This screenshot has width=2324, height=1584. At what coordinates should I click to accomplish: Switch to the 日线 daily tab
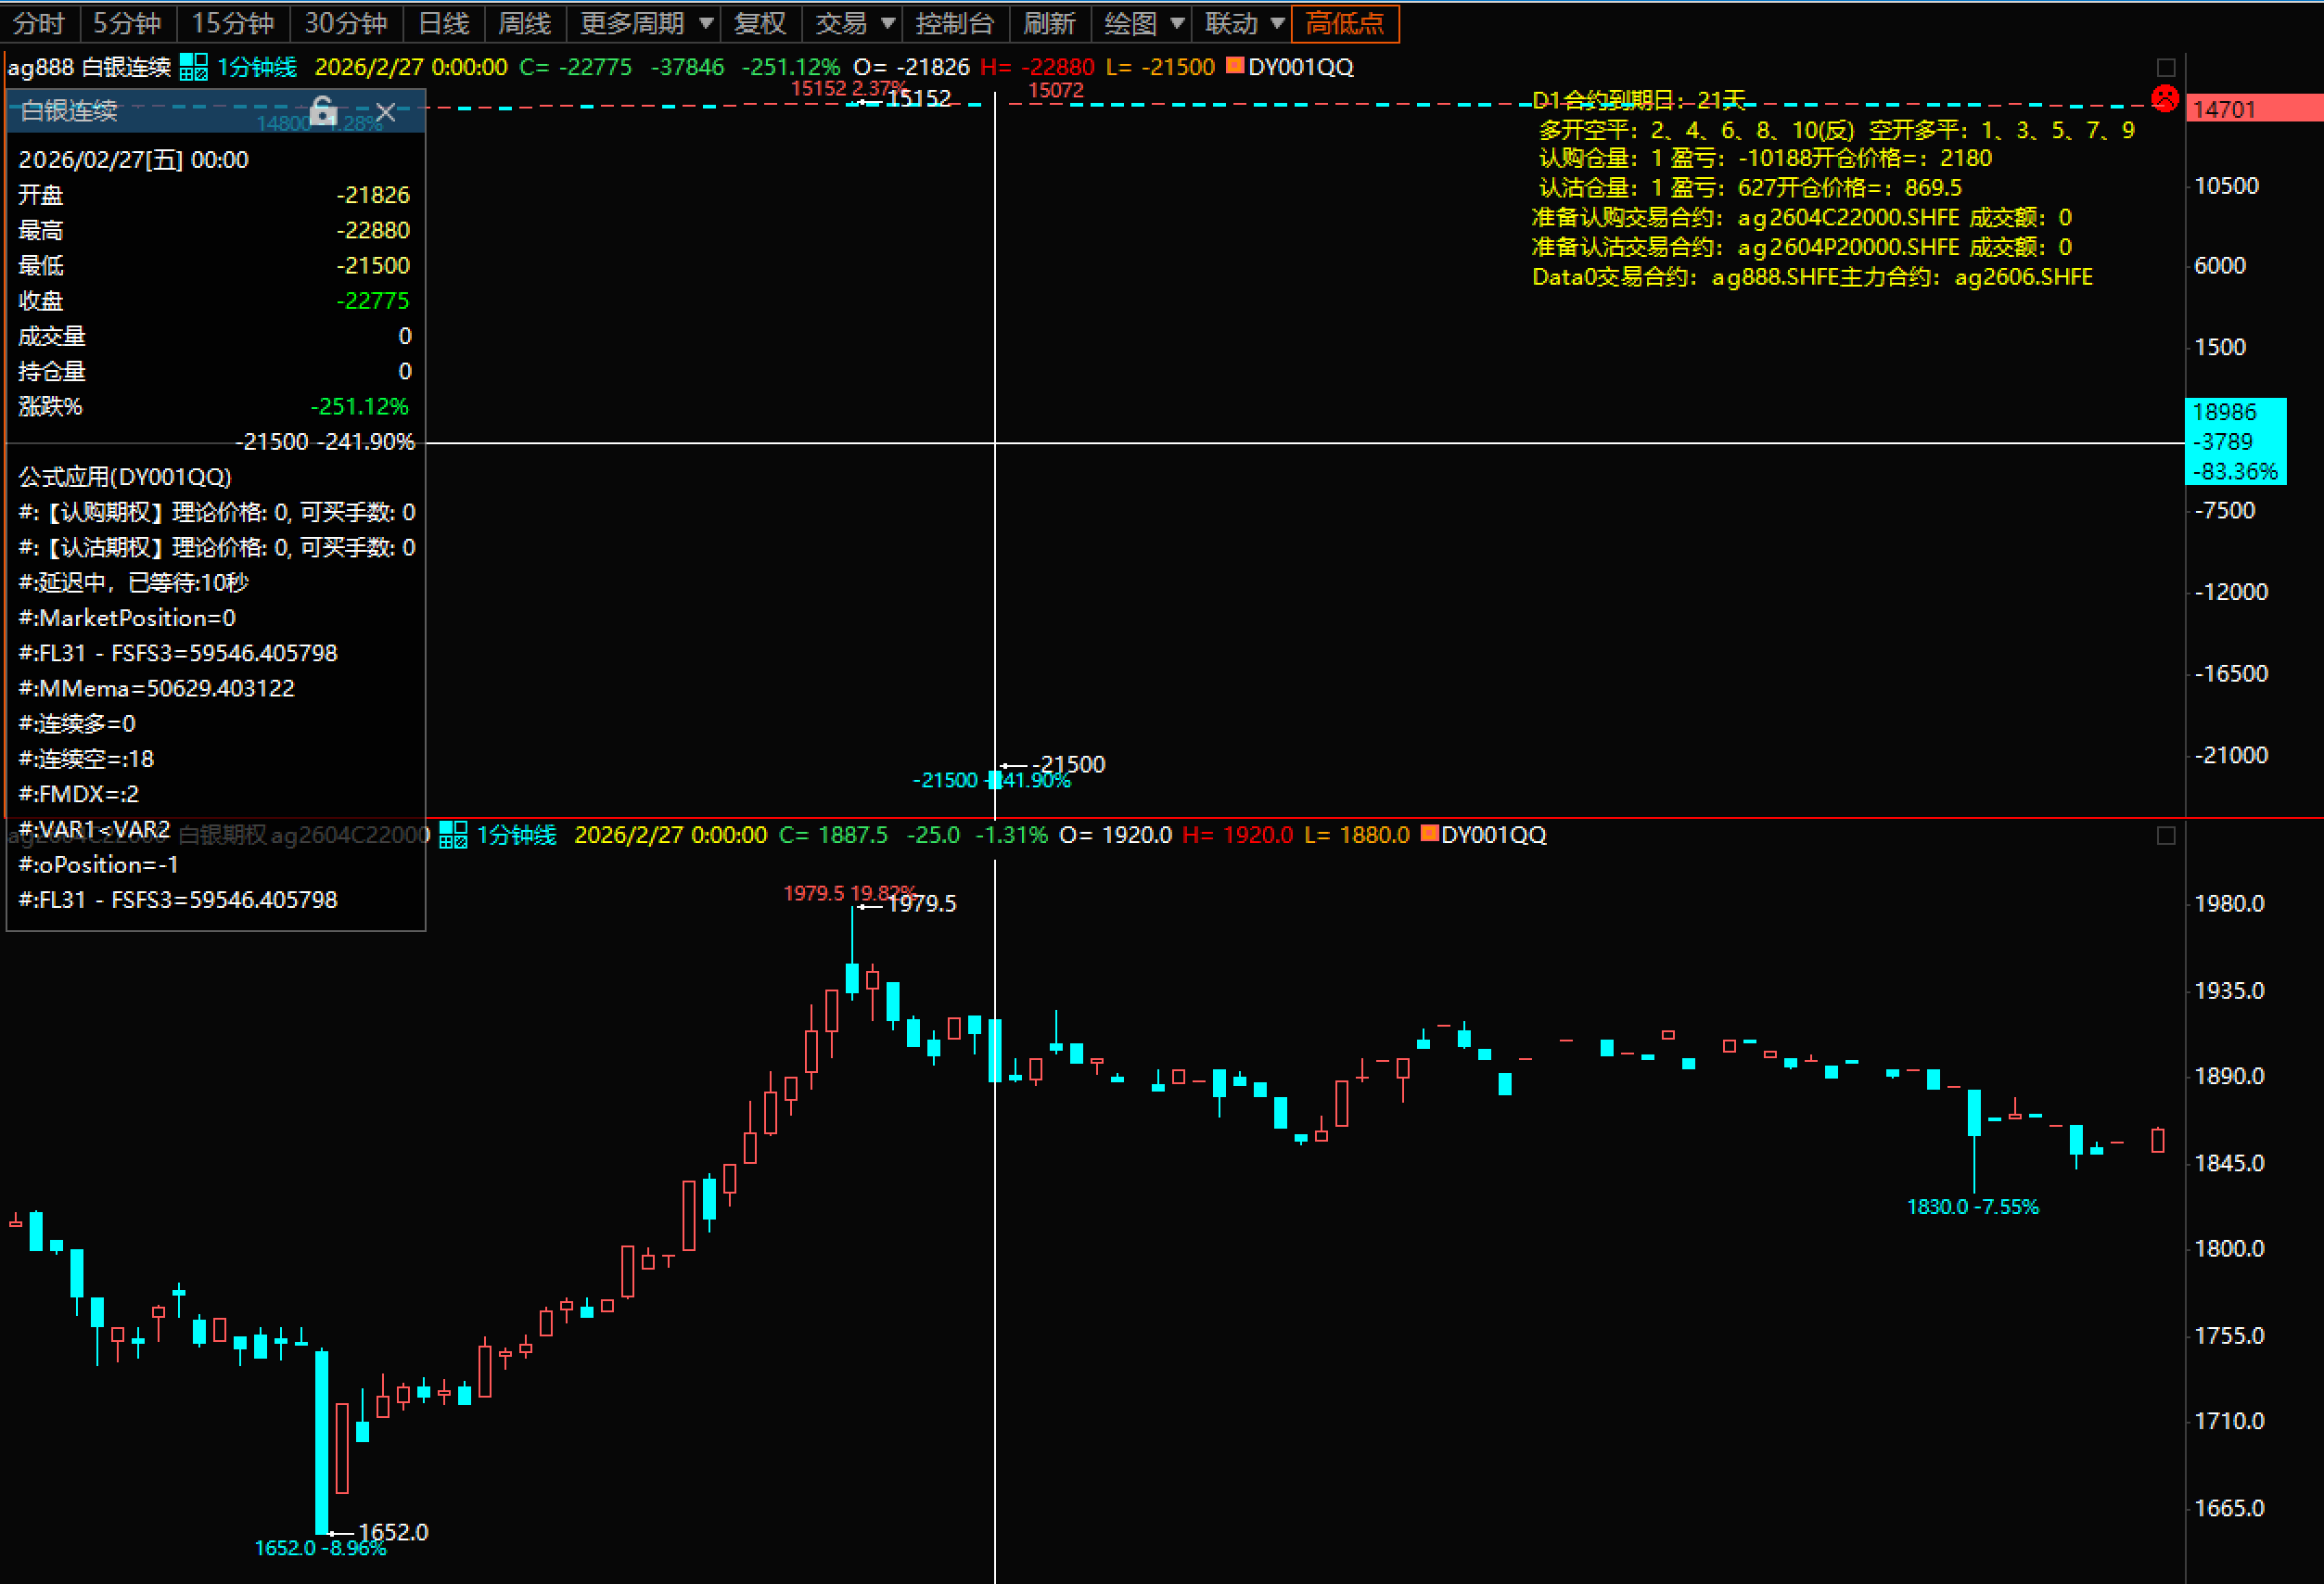443,23
